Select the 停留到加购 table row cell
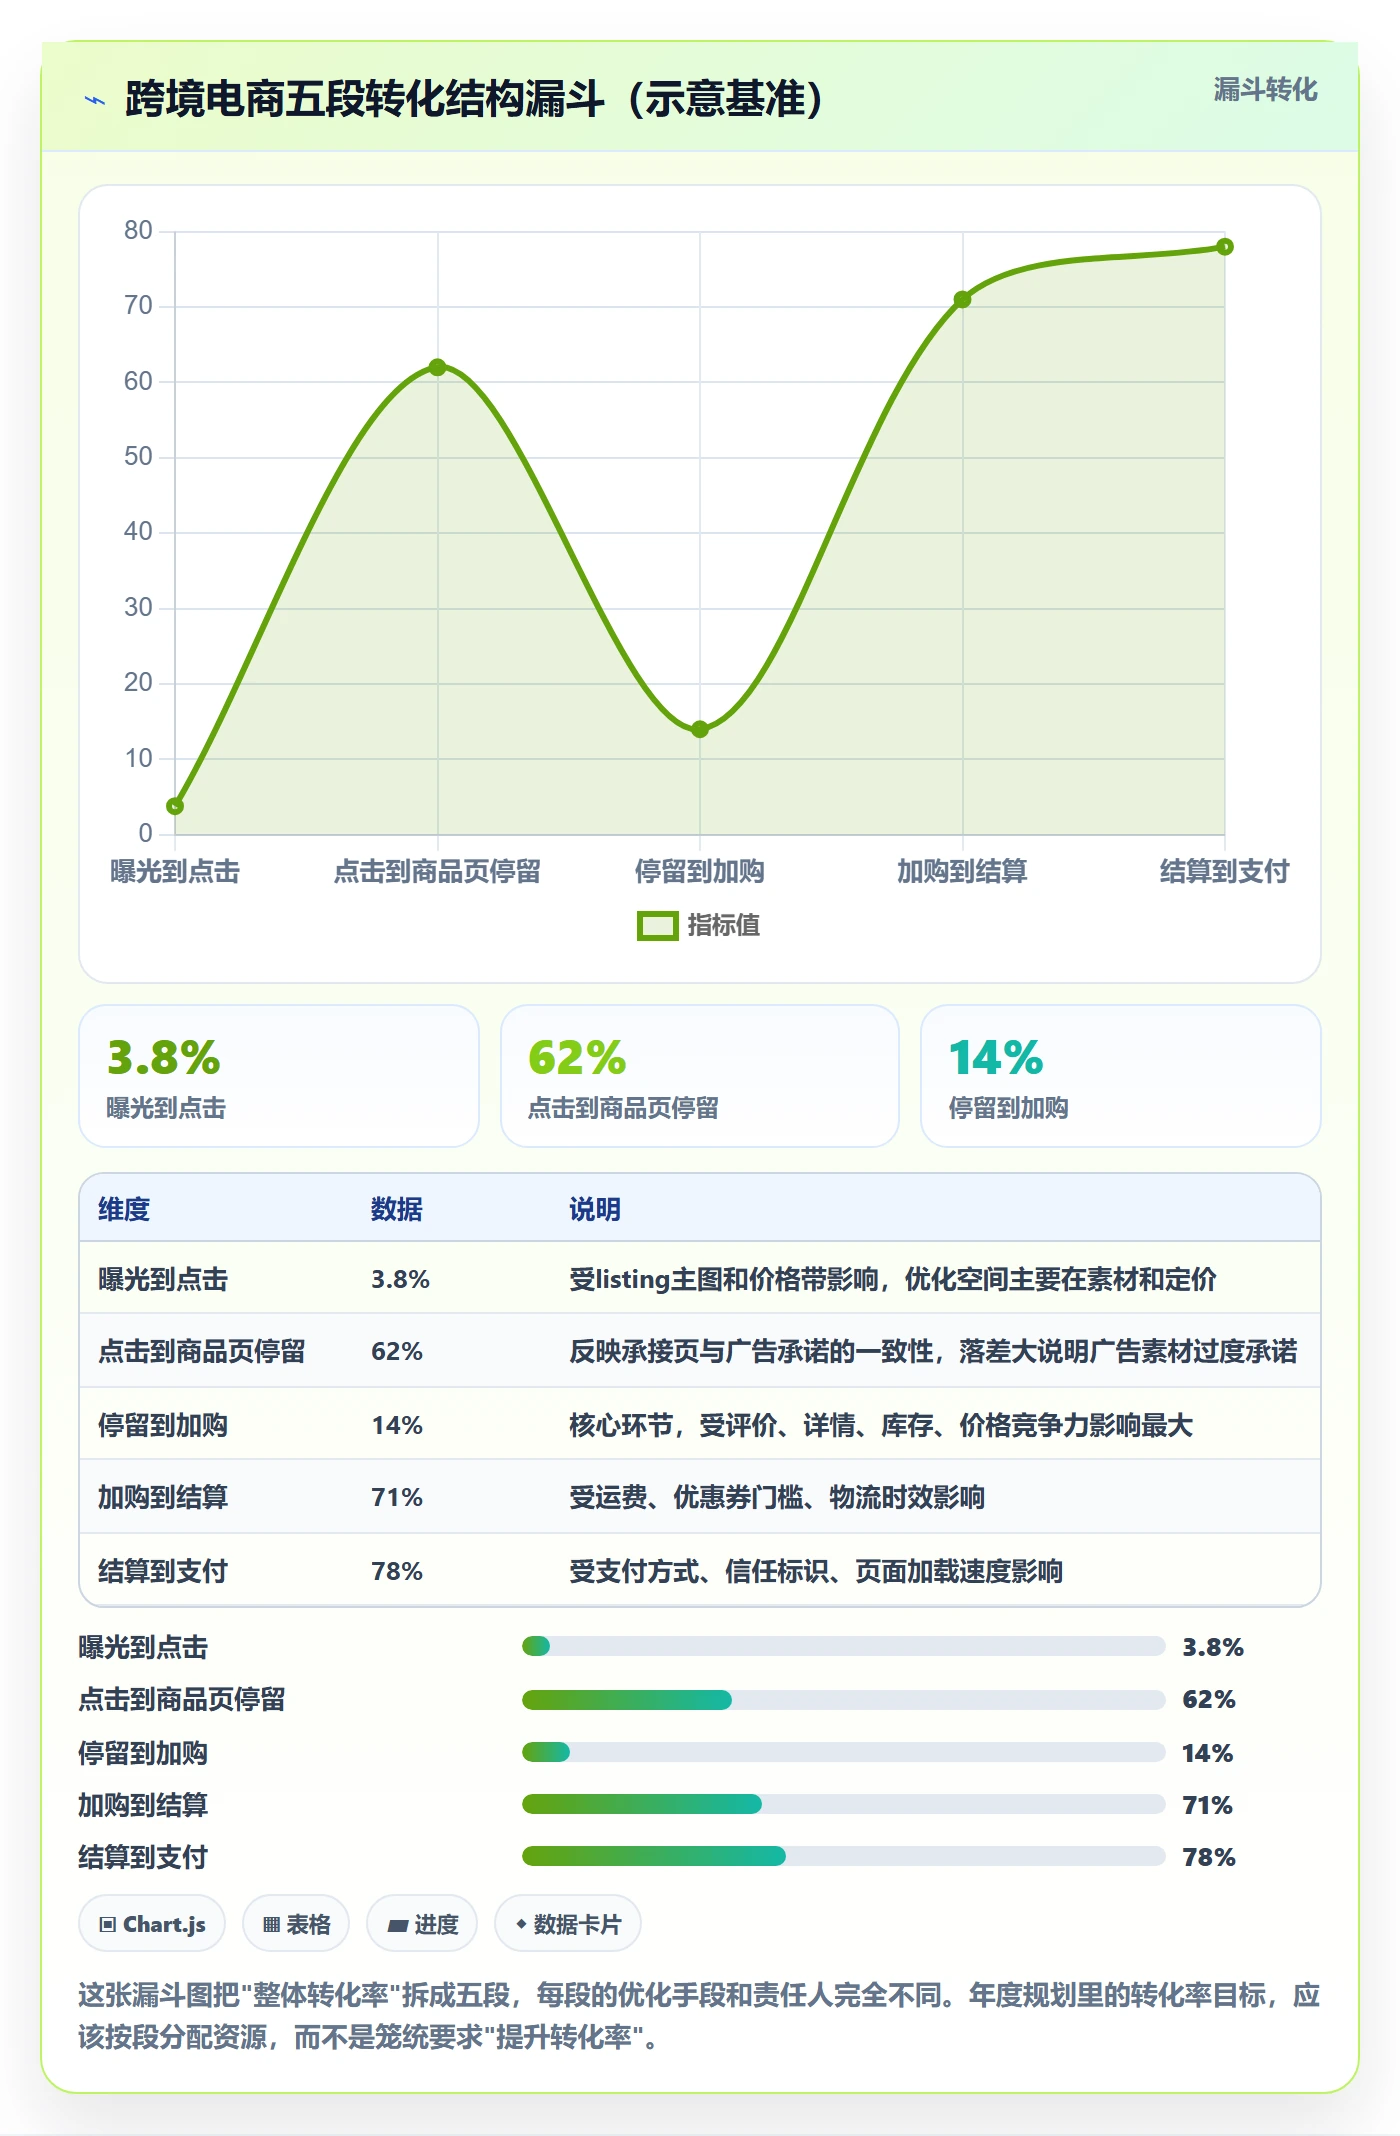The width and height of the screenshot is (1400, 2136). [x=163, y=1425]
